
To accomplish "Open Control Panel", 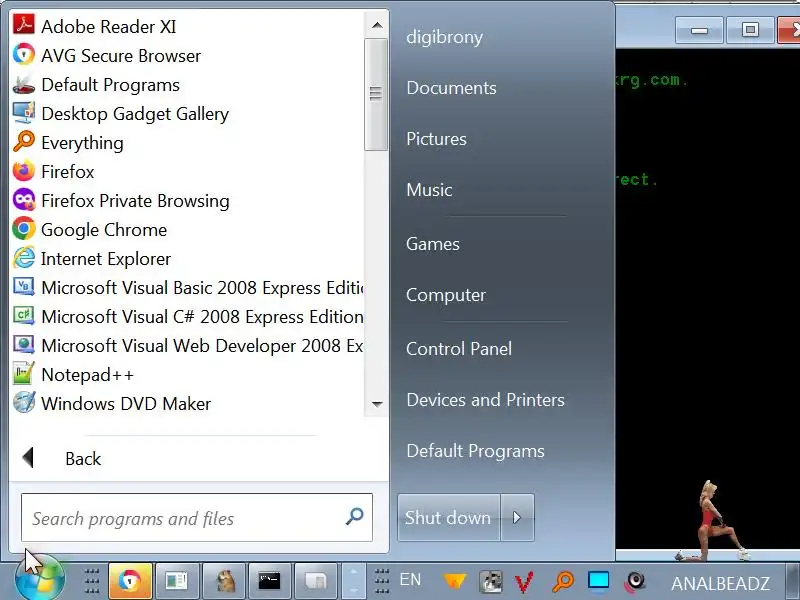I will coord(459,349).
